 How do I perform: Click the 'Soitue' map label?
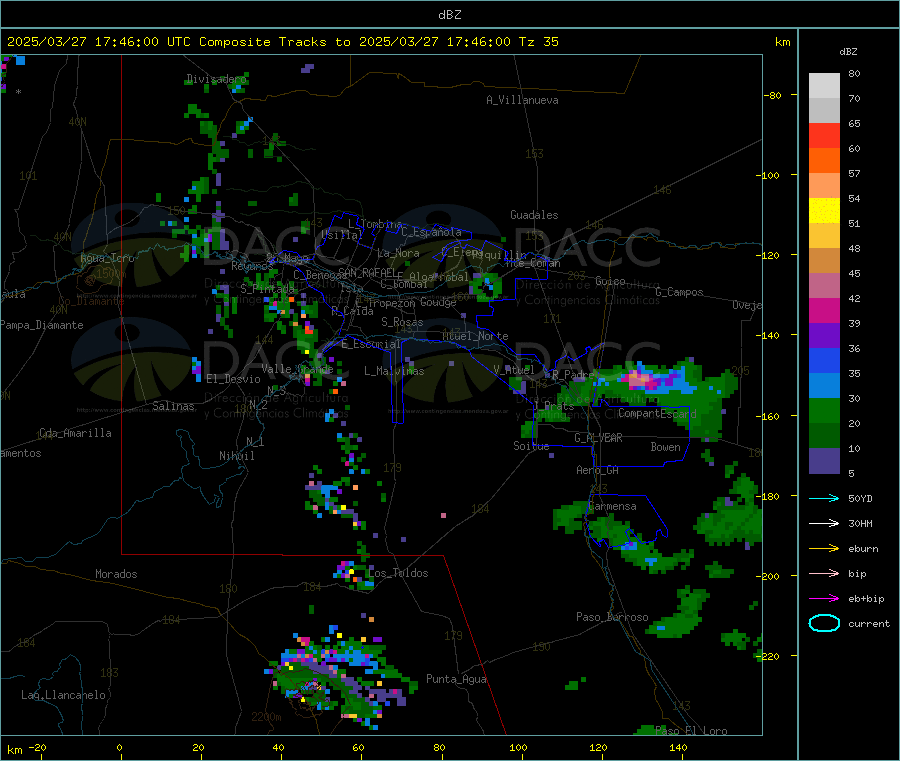coord(531,446)
